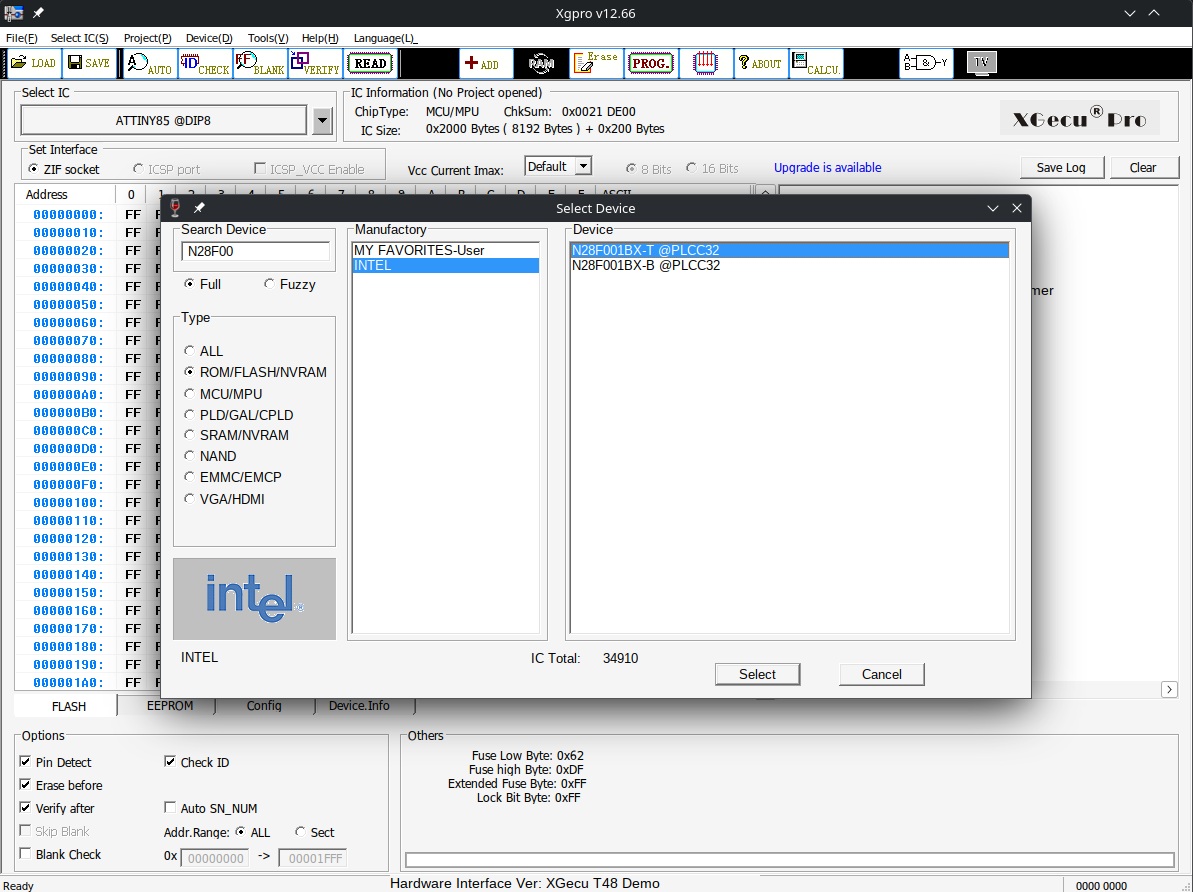Click the VERIFY toolbar icon
The width and height of the screenshot is (1193, 892).
[315, 63]
